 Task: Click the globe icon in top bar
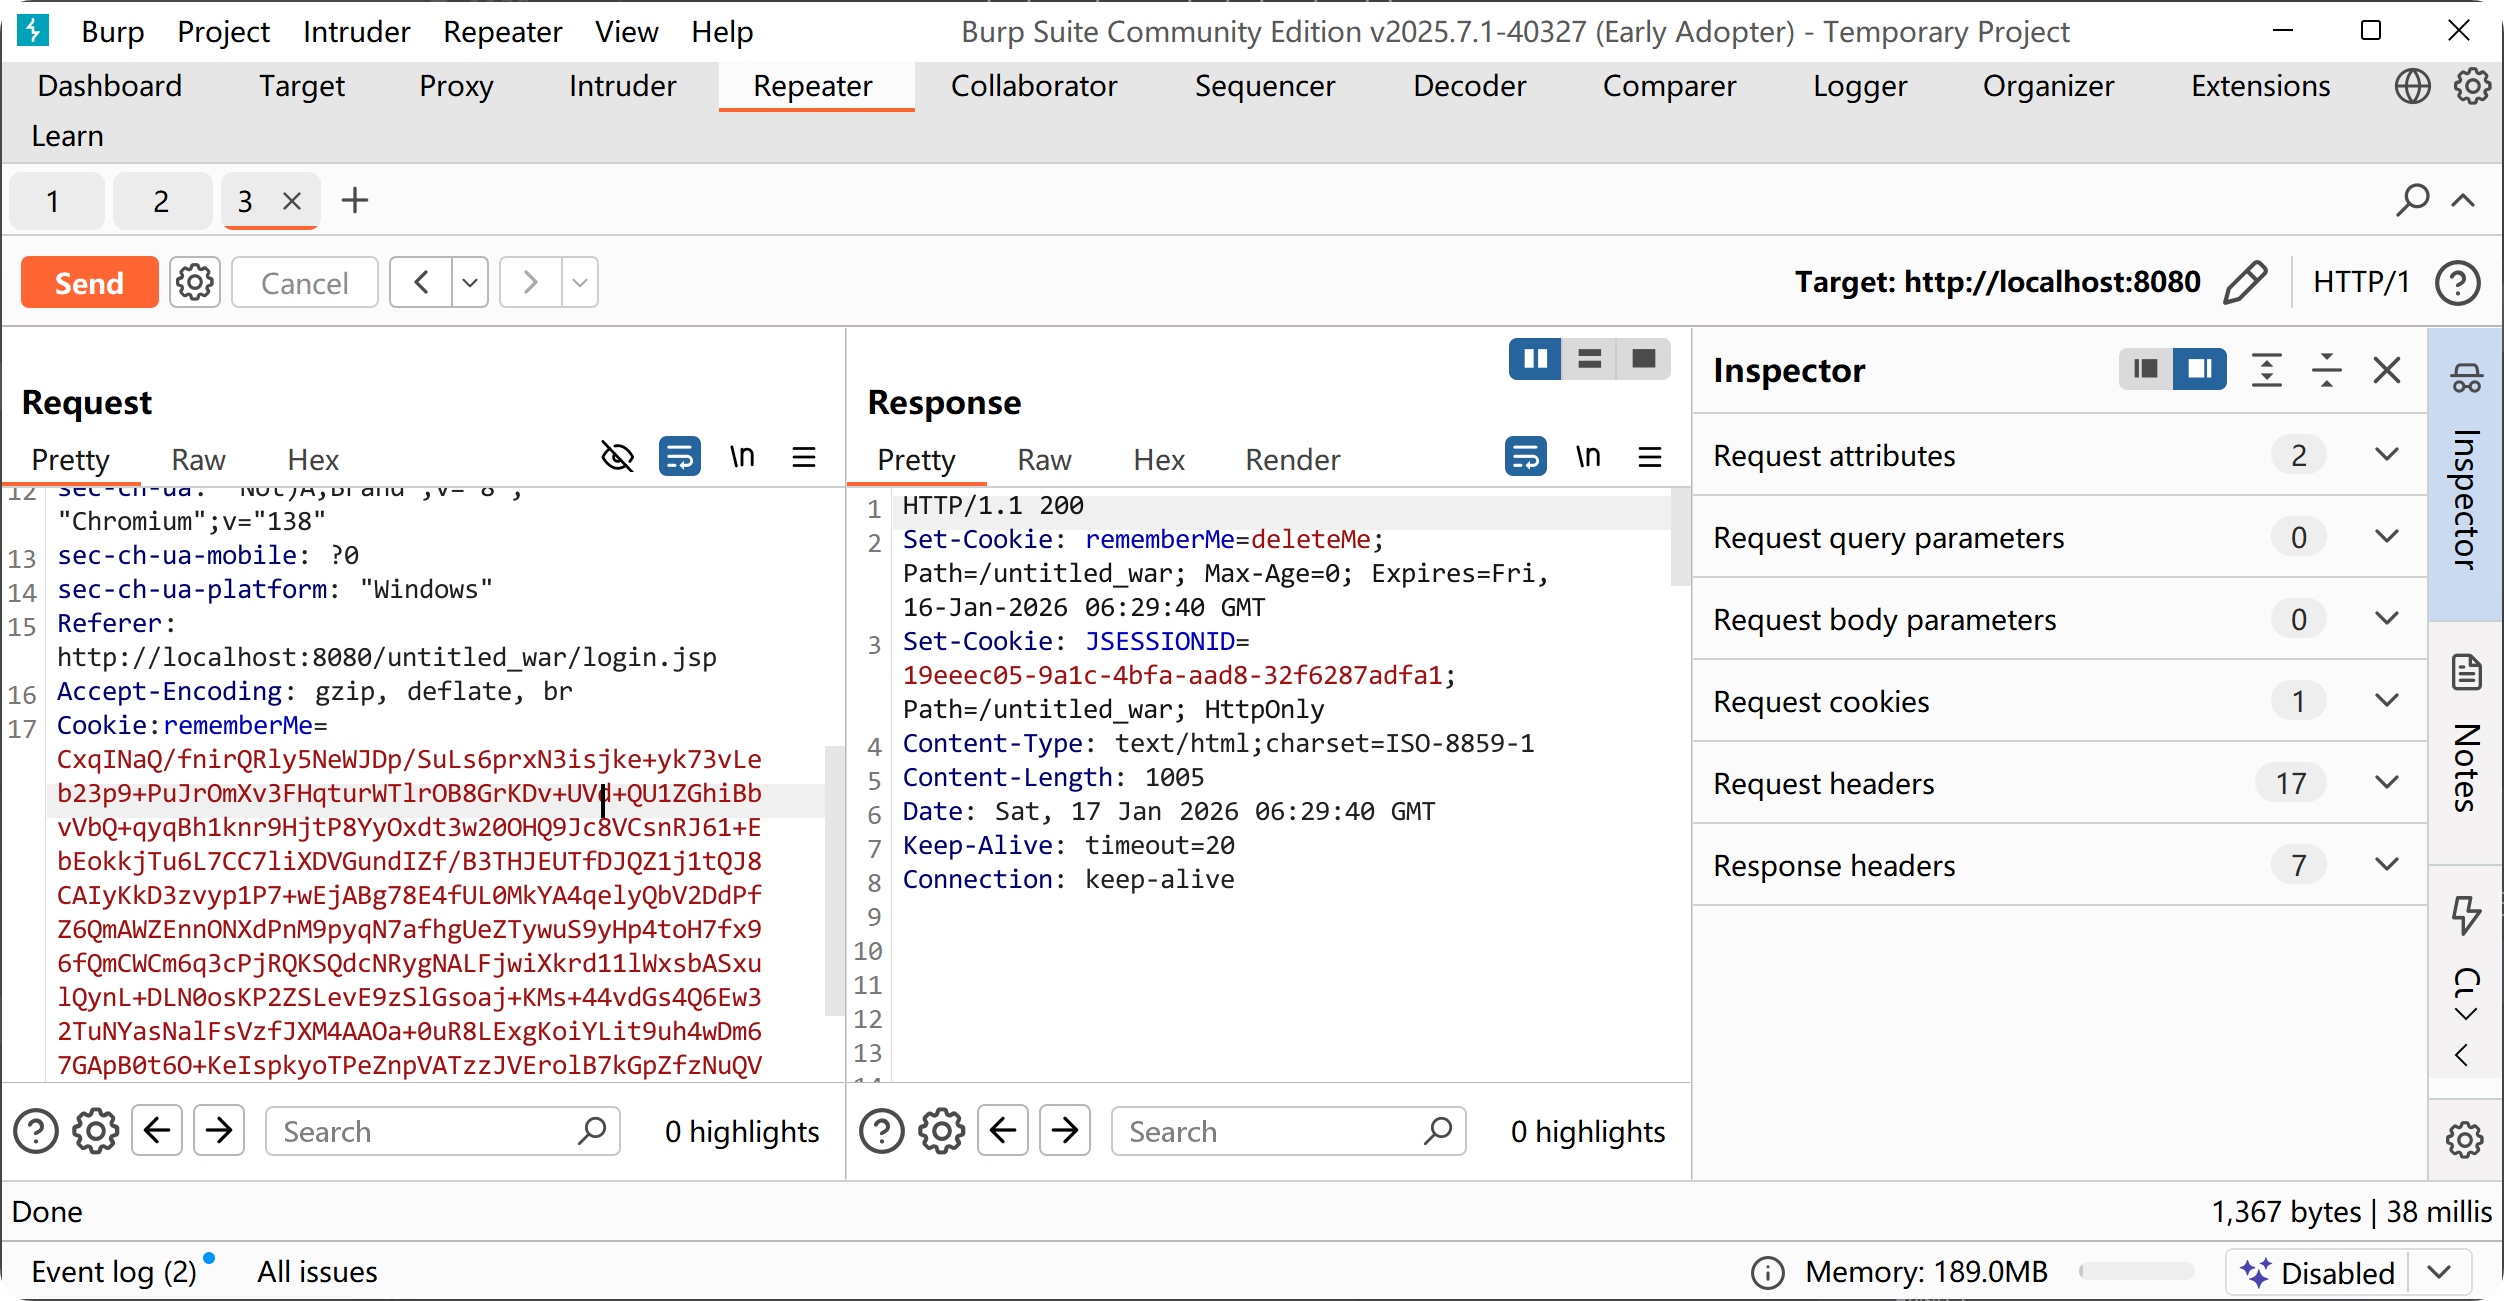pyautogui.click(x=2412, y=86)
